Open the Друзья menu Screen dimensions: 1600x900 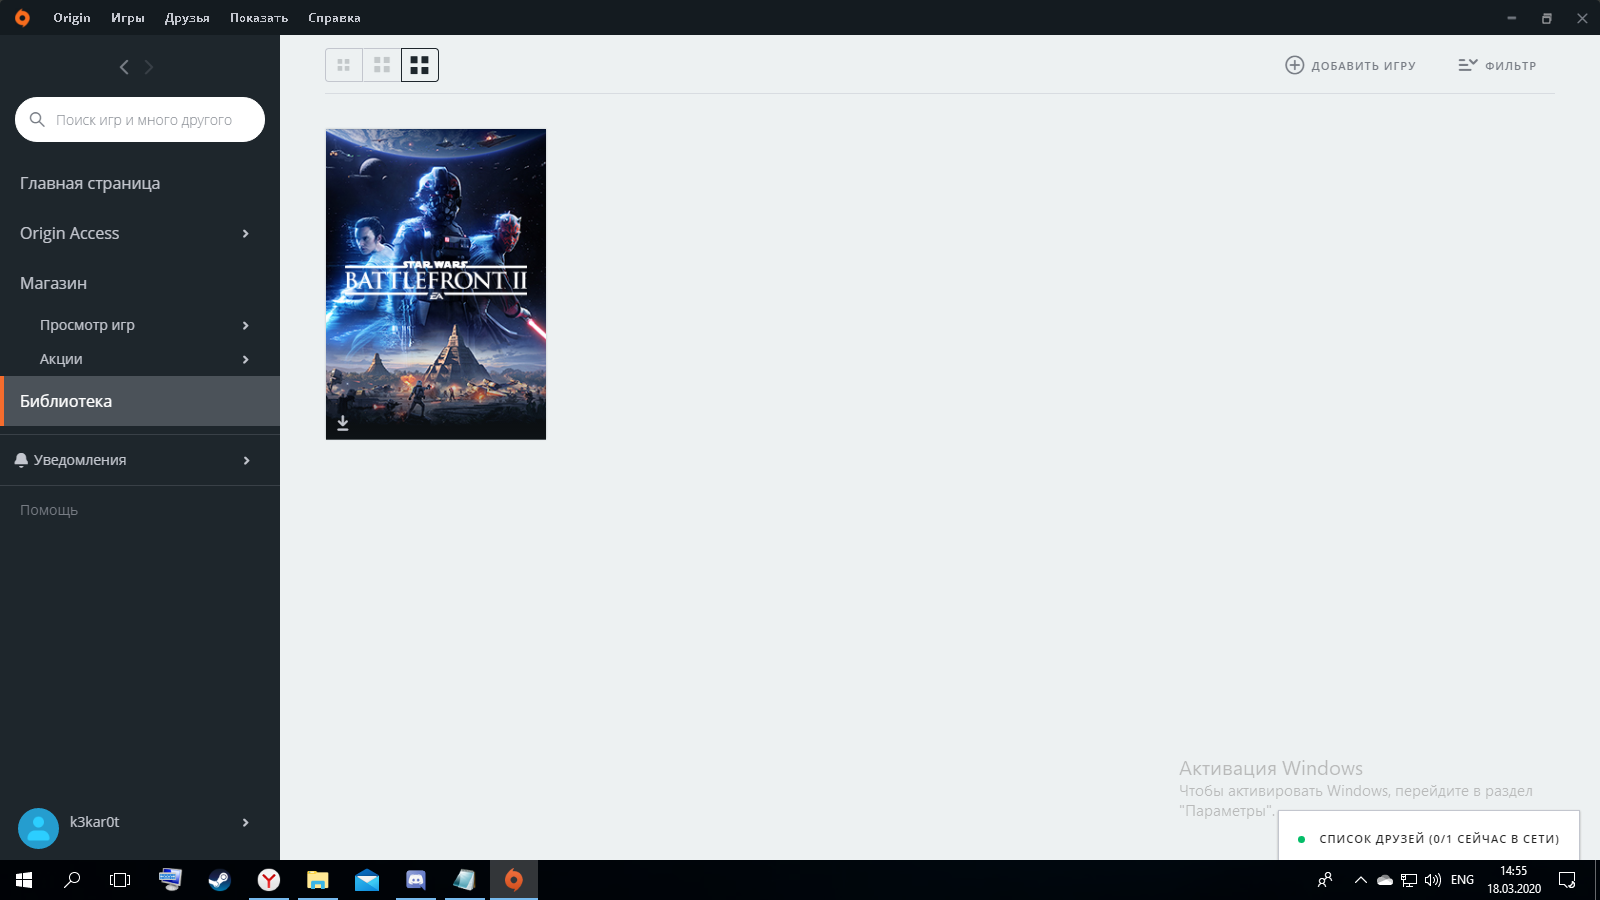pyautogui.click(x=187, y=18)
